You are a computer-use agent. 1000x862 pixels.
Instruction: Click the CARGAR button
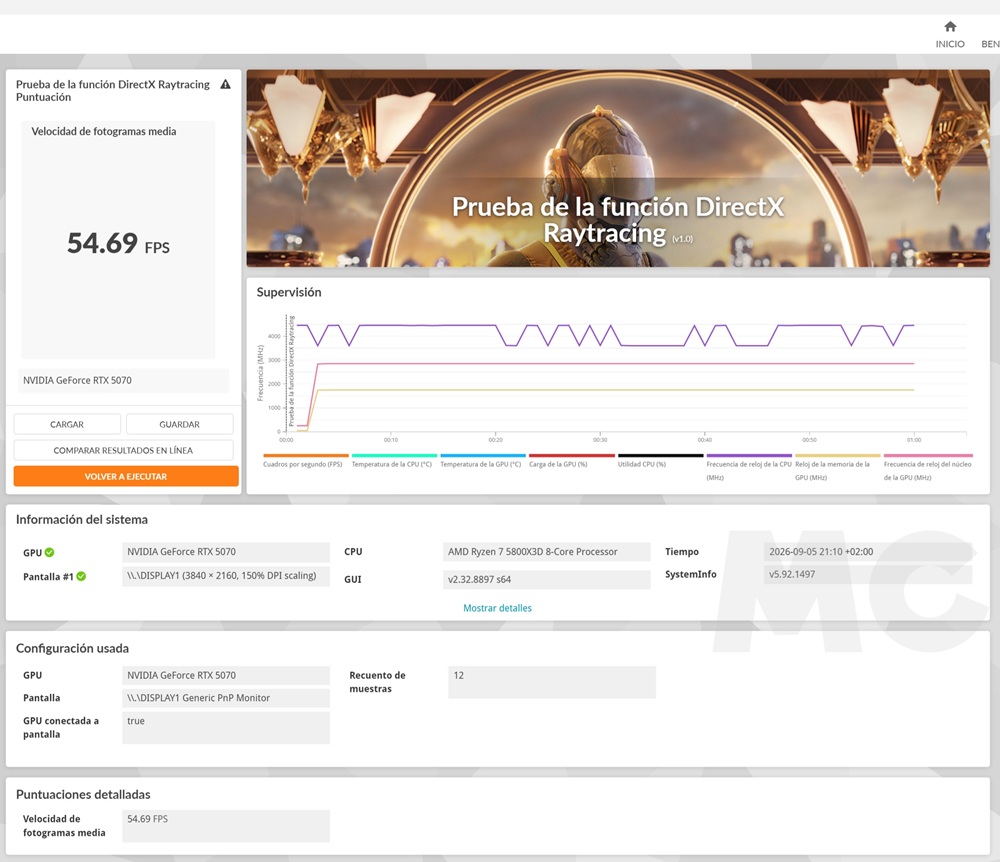point(67,425)
